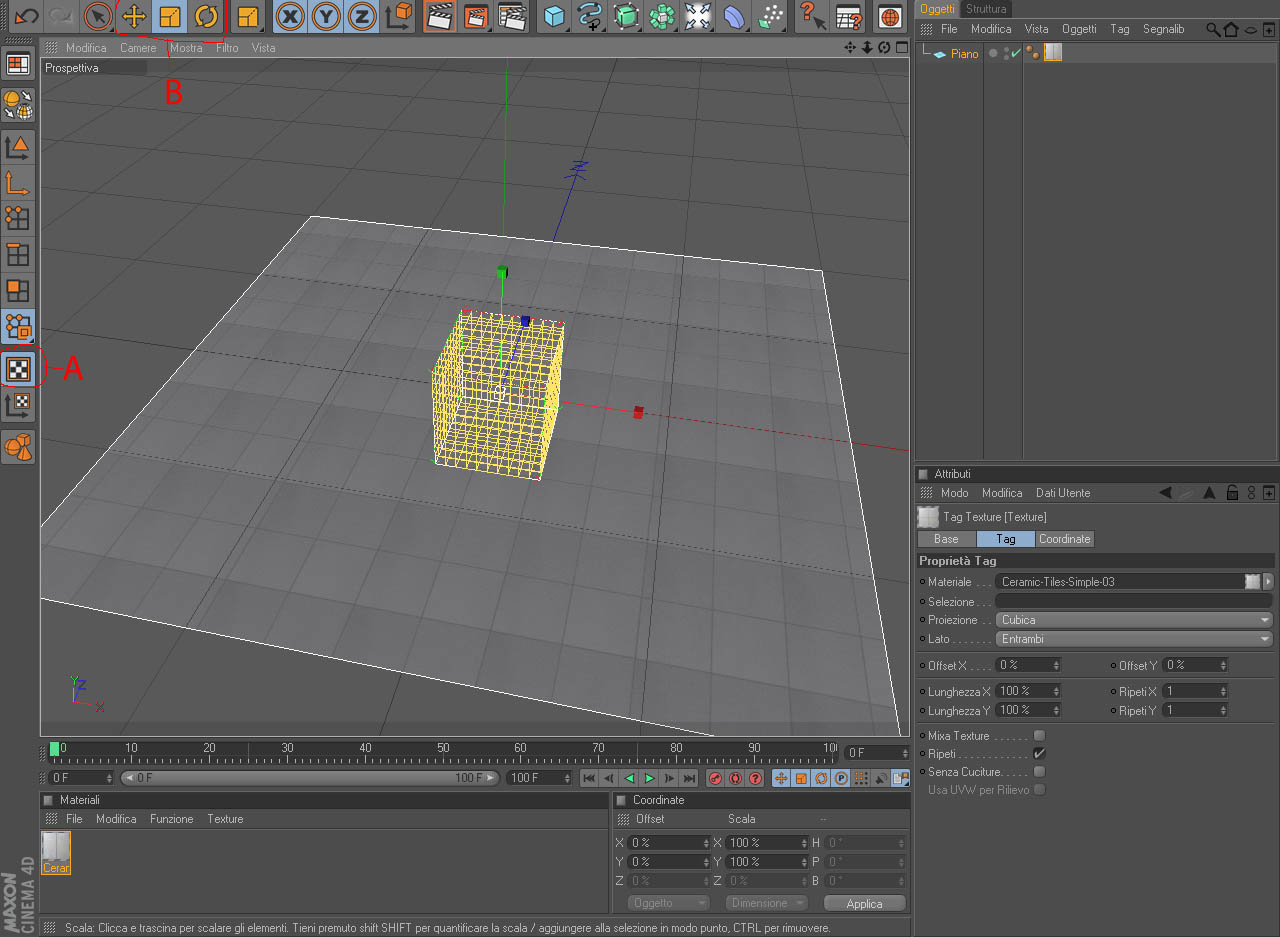
Task: Select the Texture Axis tool
Action: point(18,405)
